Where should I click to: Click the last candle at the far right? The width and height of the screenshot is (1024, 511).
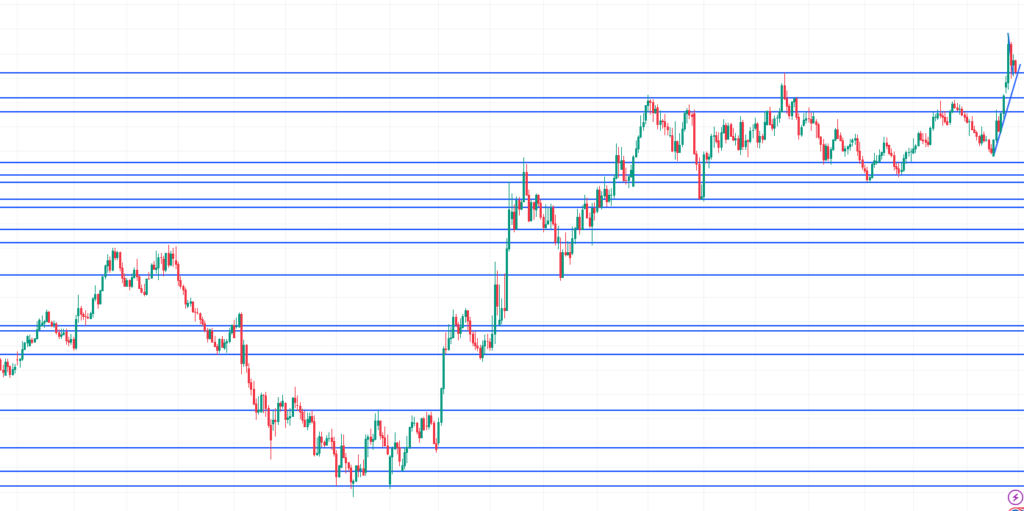pos(1017,68)
